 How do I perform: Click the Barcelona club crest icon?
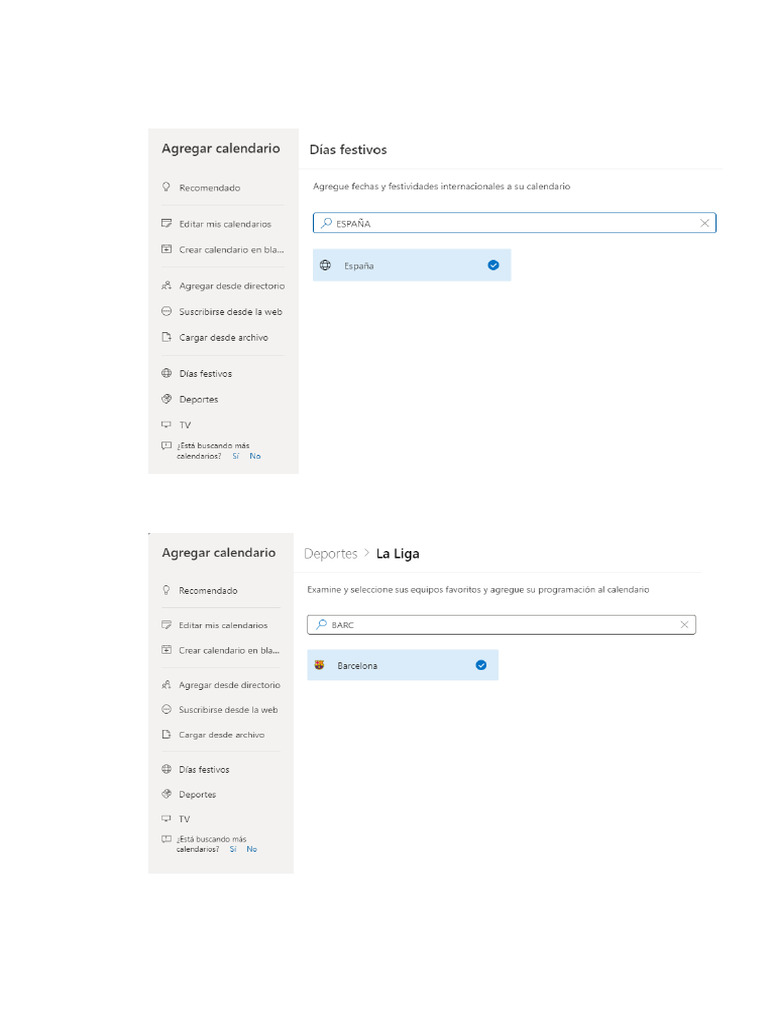[319, 665]
